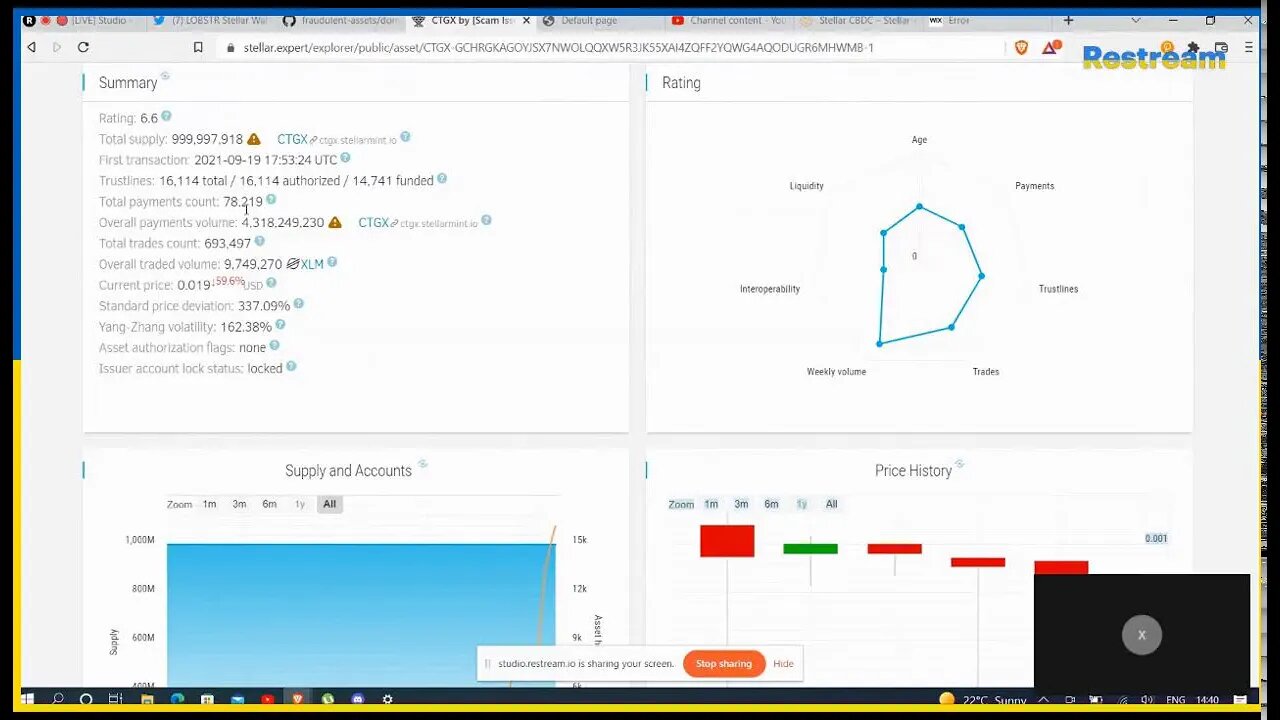Click the help icon beside Overall payments volume
Image resolution: width=1280 pixels, height=720 pixels.
486,220
